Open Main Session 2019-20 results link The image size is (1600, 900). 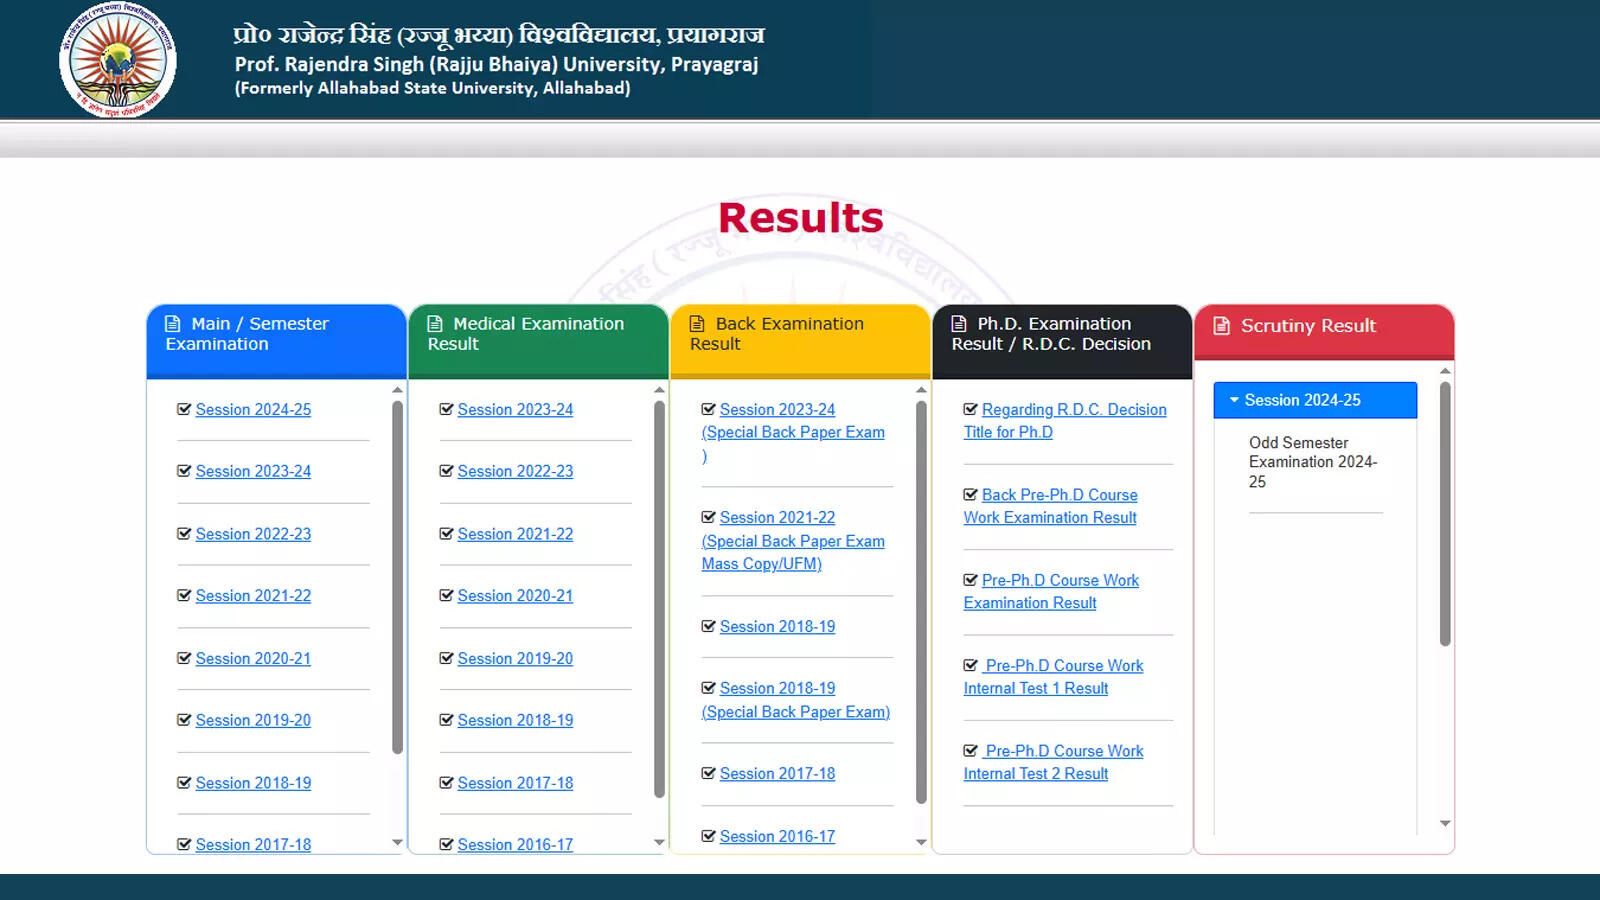pos(253,720)
